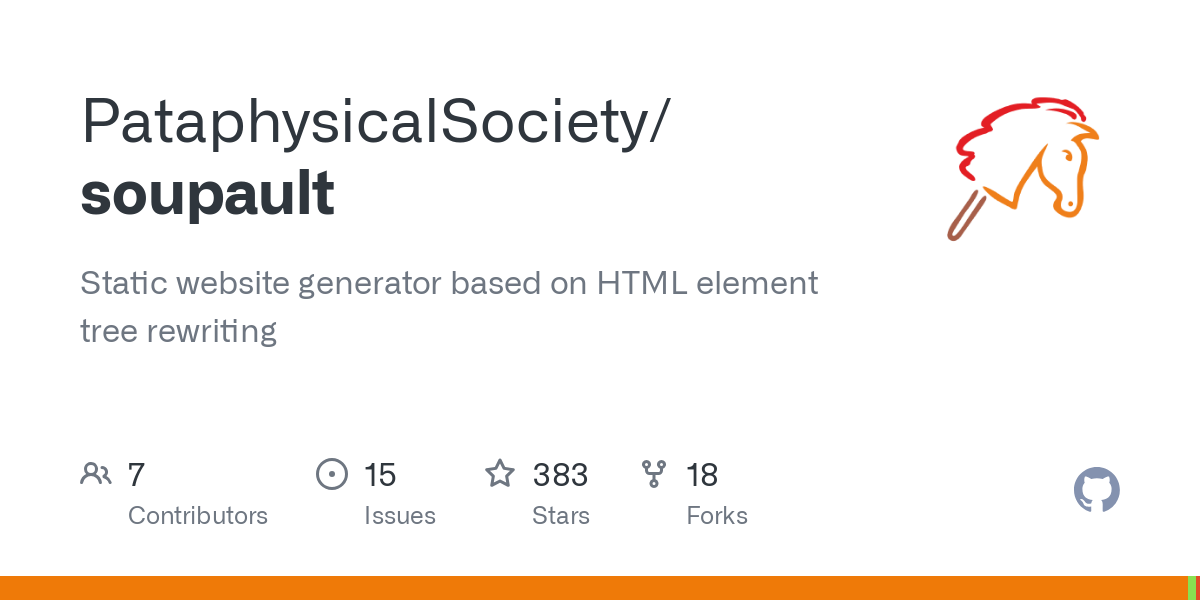
Task: Click the issue count 15
Action: 380,474
